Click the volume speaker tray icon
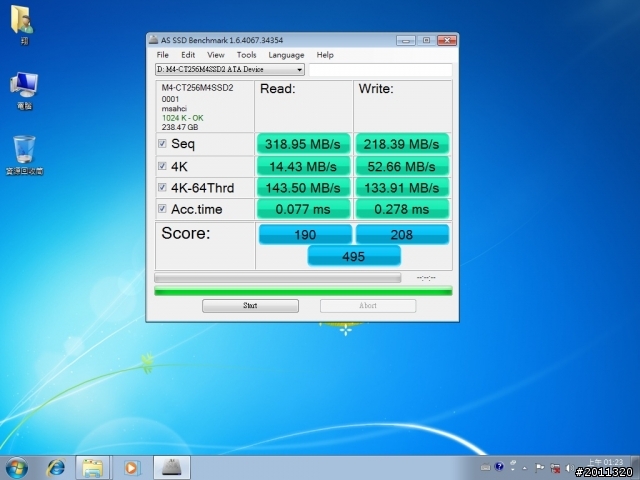This screenshot has width=640, height=480. tap(569, 468)
